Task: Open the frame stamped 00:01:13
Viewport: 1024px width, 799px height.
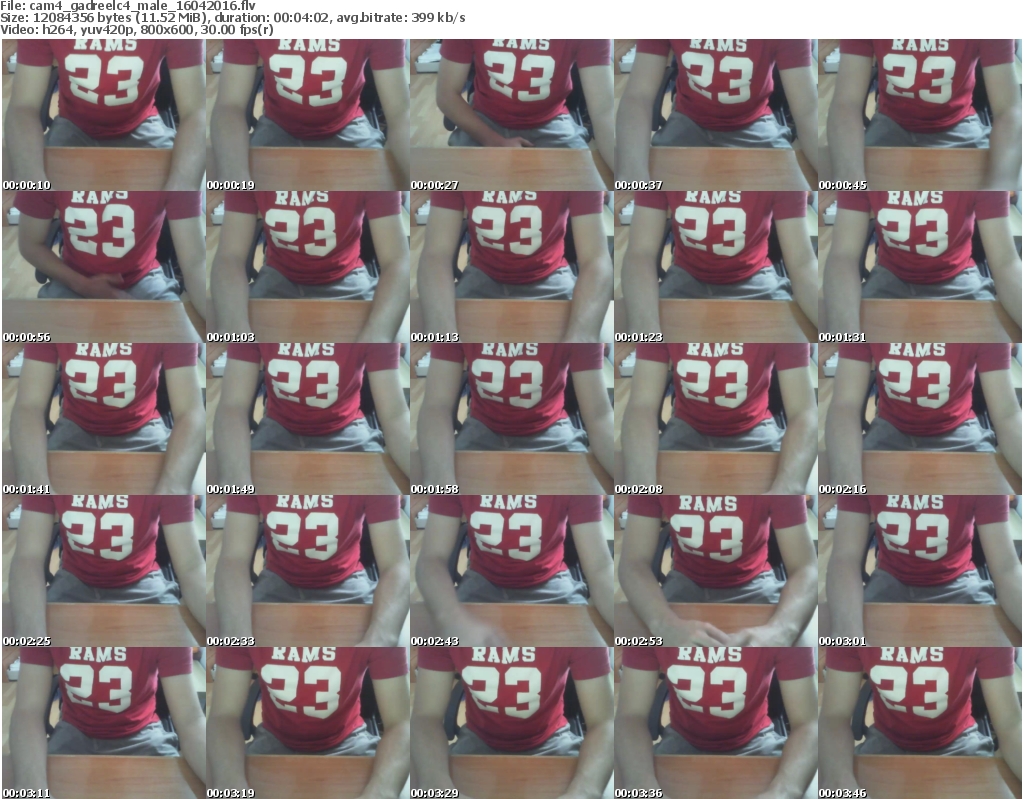Action: tap(511, 267)
